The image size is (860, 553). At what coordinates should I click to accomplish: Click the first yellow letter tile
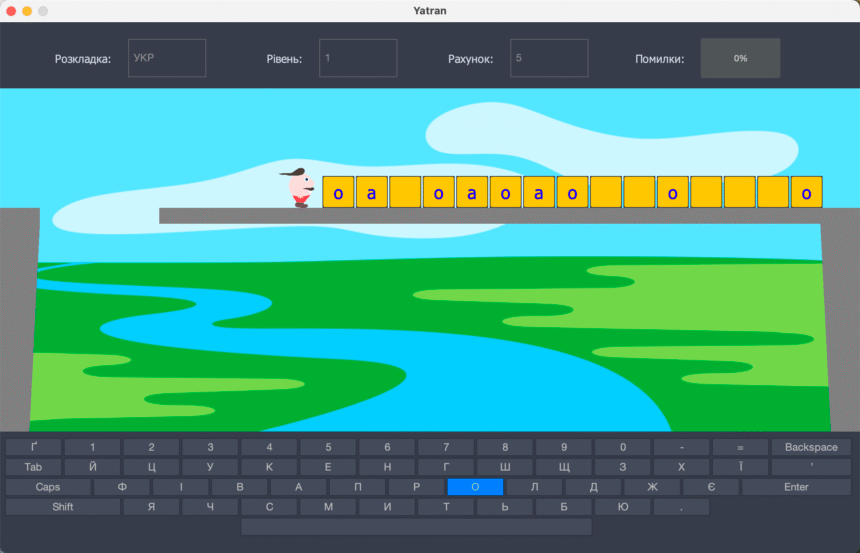click(338, 192)
